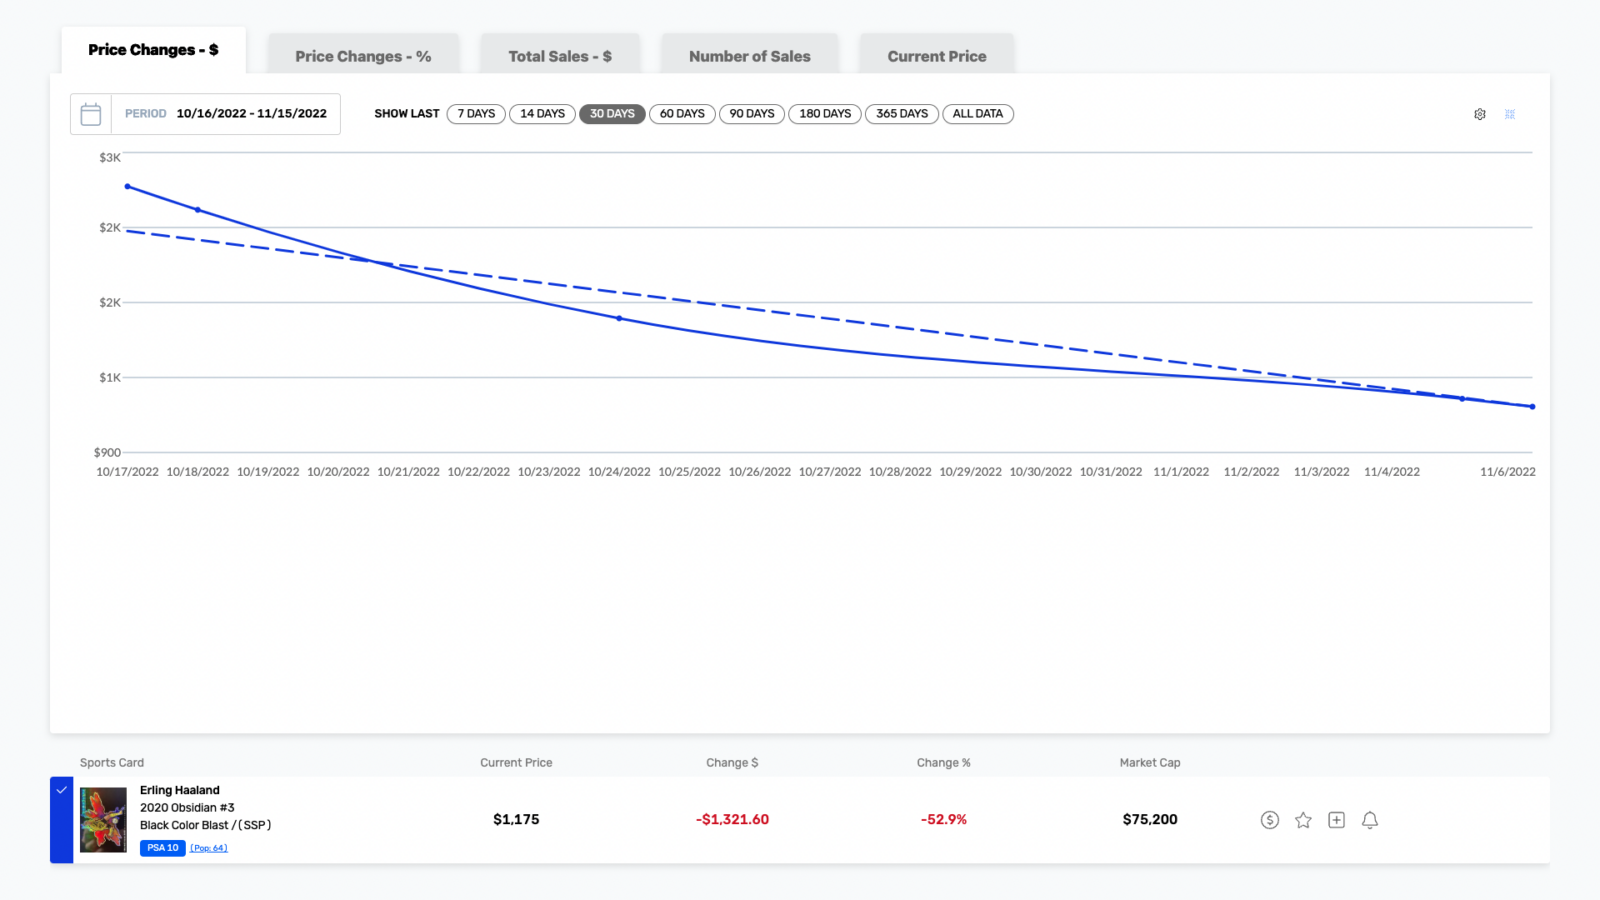Click the Pop: 64 link

pyautogui.click(x=209, y=848)
